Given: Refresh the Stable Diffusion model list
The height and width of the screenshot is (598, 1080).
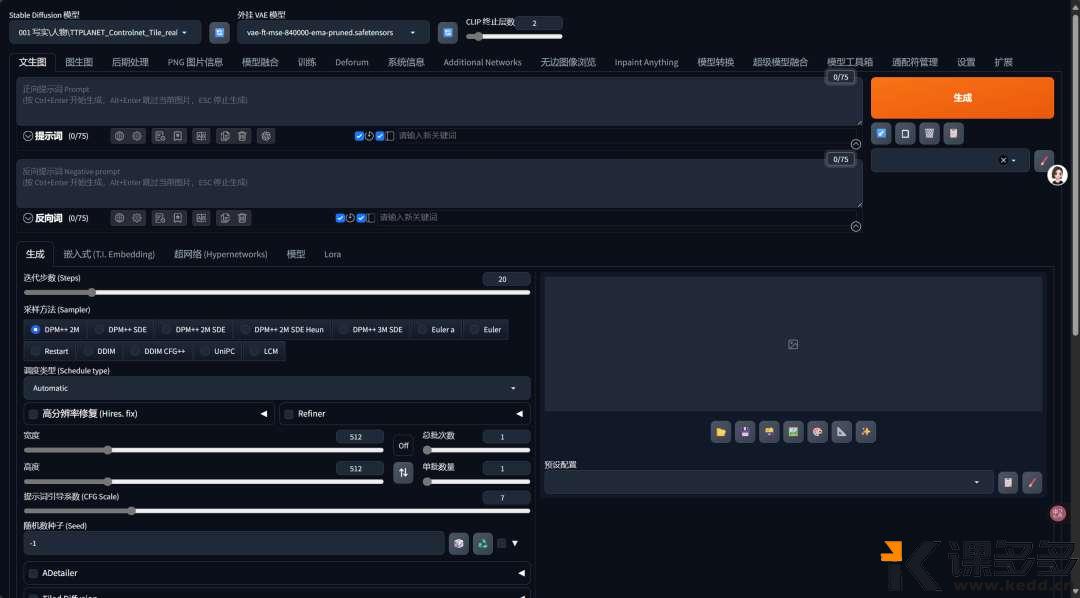Looking at the screenshot, I should click(x=219, y=33).
